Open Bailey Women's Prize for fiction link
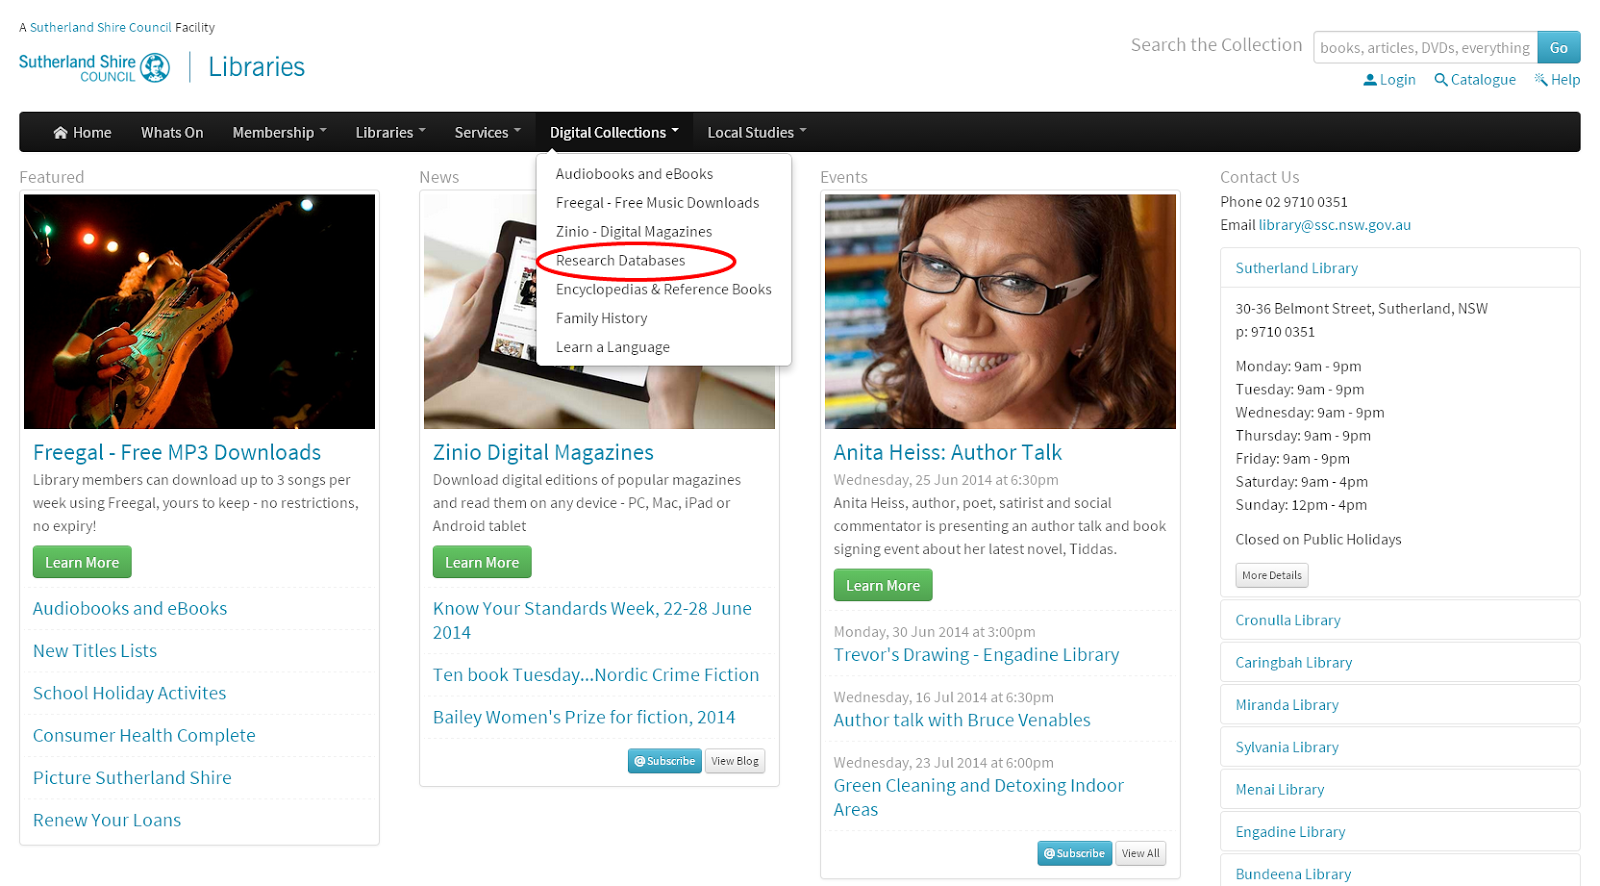Image resolution: width=1600 pixels, height=886 pixels. (x=584, y=717)
